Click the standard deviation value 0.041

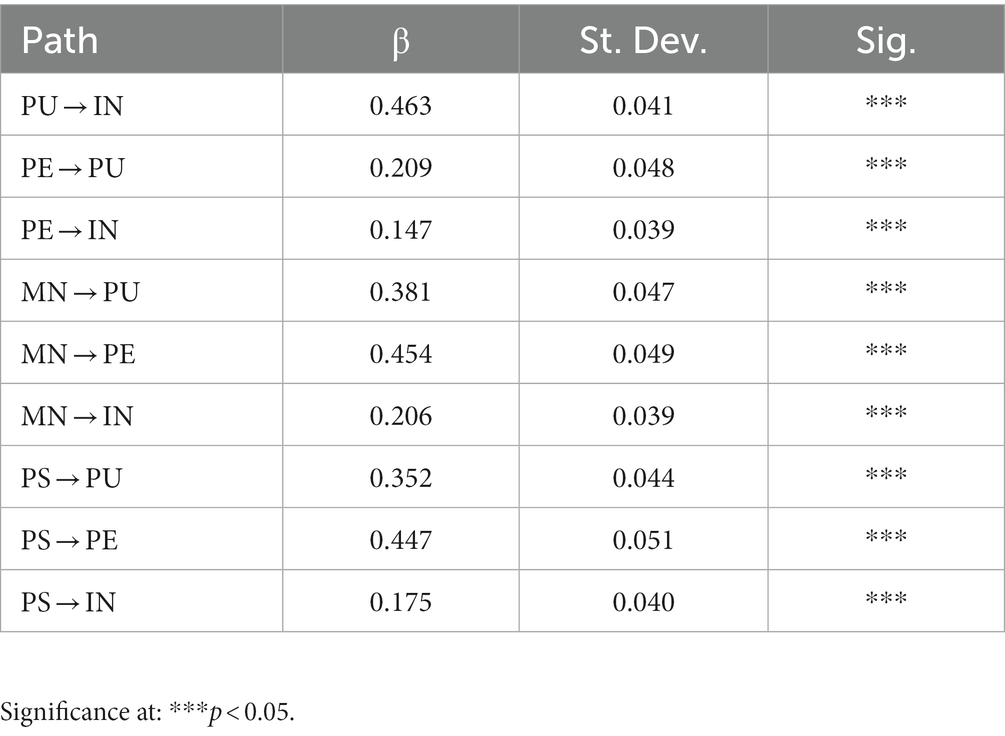tap(643, 105)
